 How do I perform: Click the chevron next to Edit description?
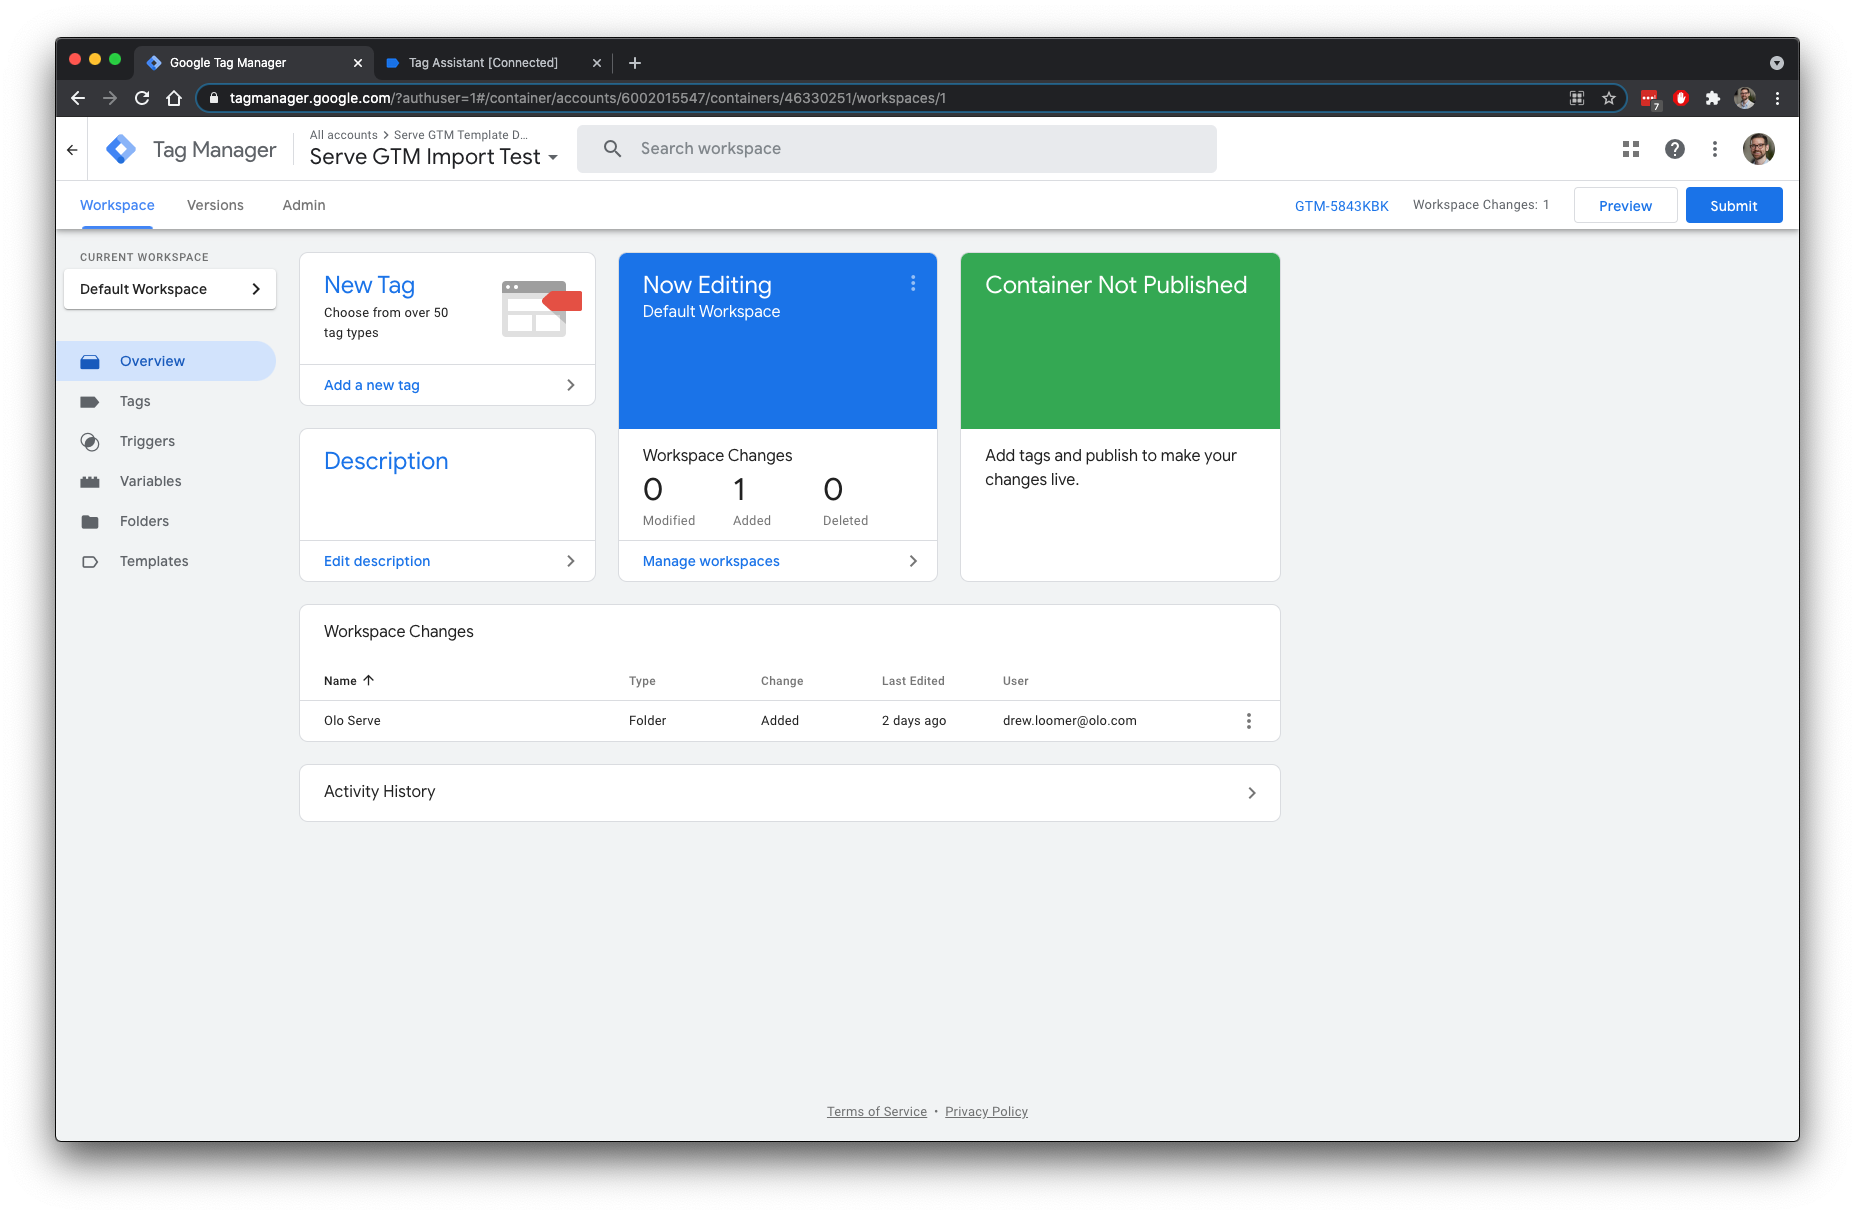coord(571,561)
